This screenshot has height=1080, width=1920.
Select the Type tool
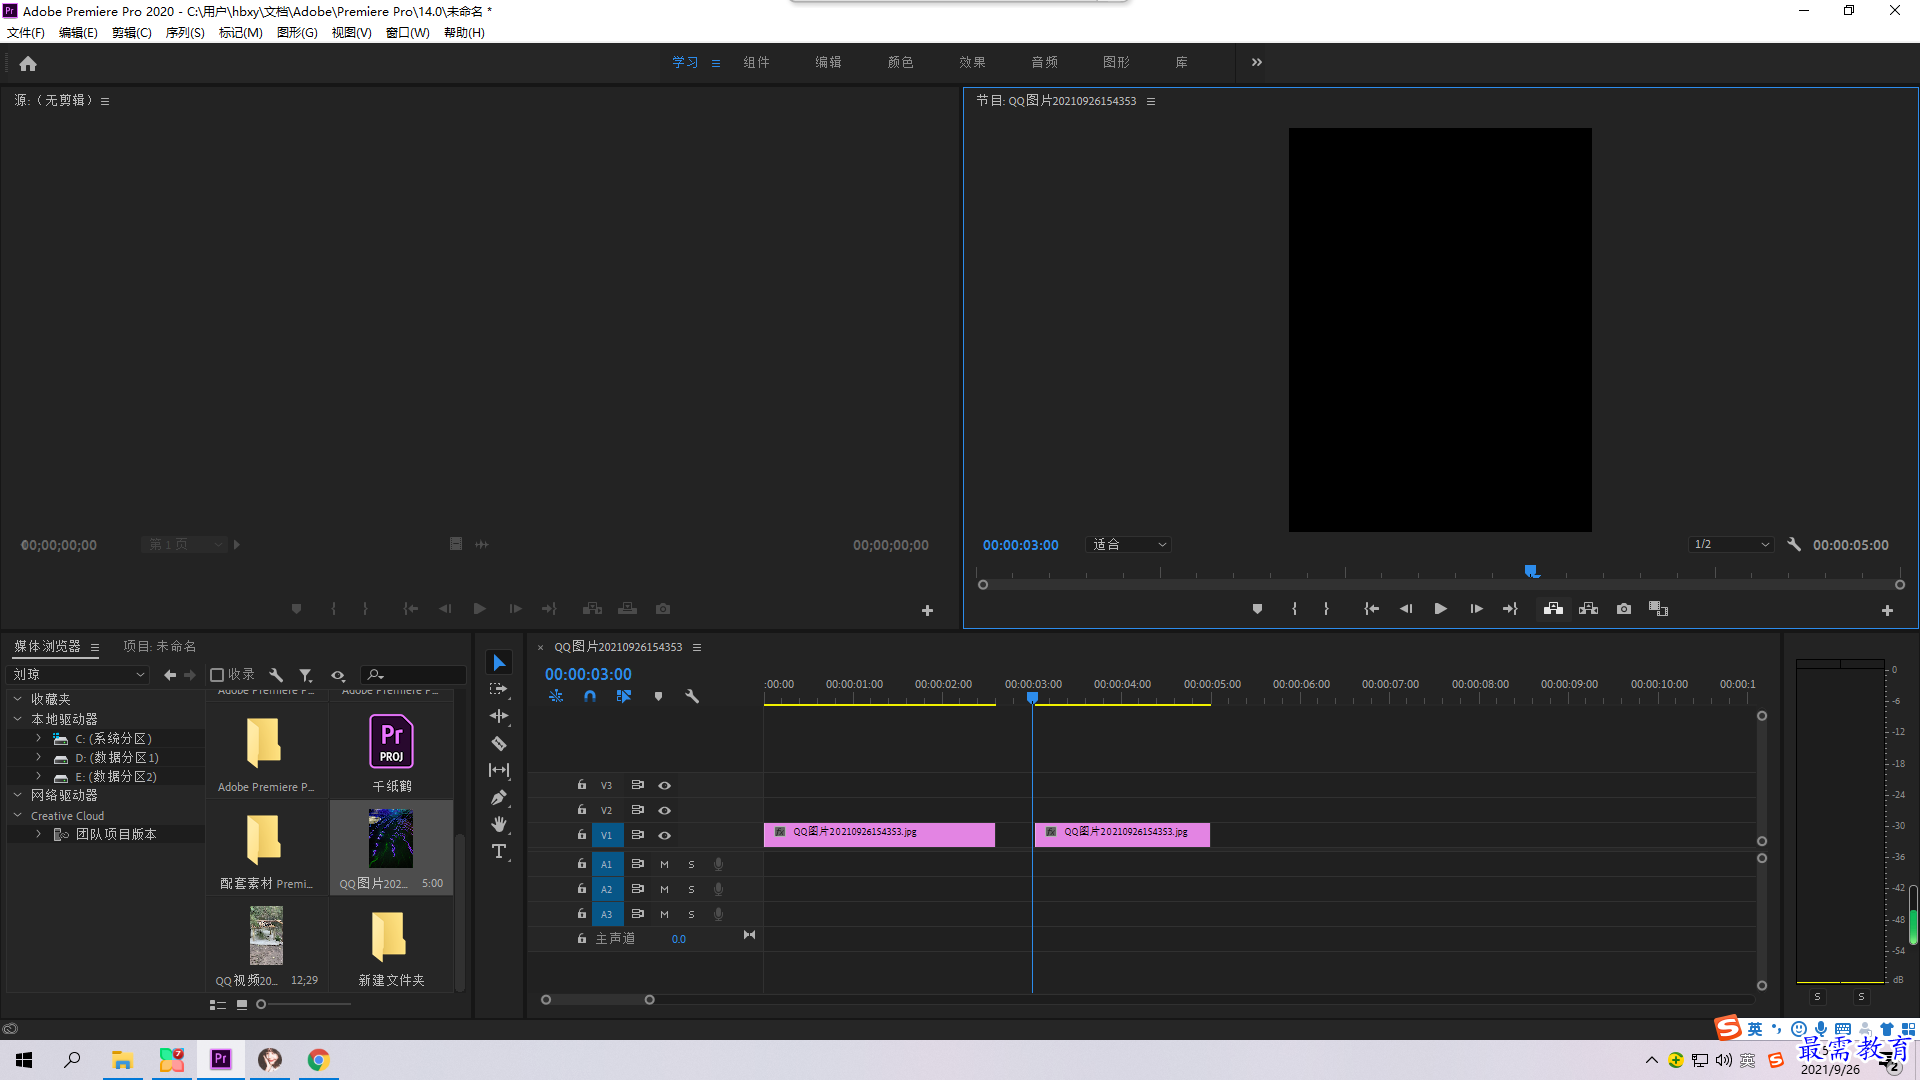[499, 851]
